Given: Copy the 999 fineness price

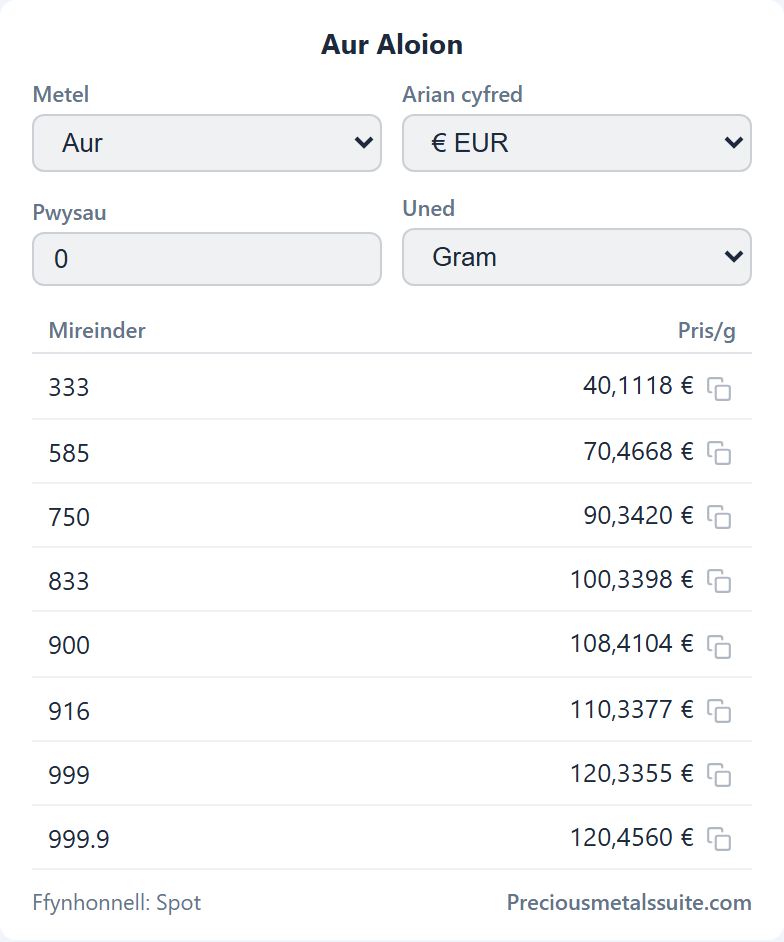Looking at the screenshot, I should (719, 775).
